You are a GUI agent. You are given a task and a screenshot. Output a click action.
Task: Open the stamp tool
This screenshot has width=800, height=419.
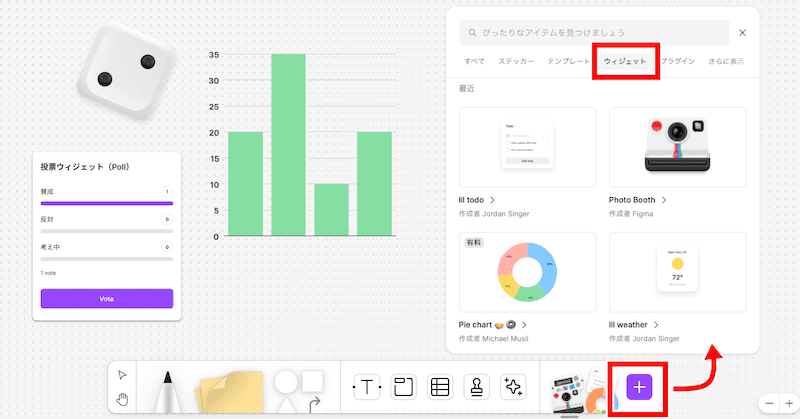pos(476,387)
